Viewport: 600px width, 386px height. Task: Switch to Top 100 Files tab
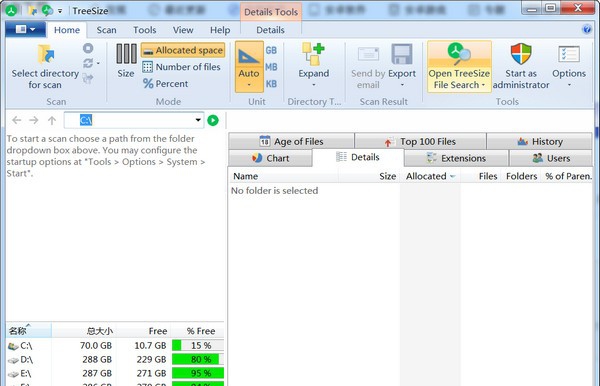pos(420,142)
